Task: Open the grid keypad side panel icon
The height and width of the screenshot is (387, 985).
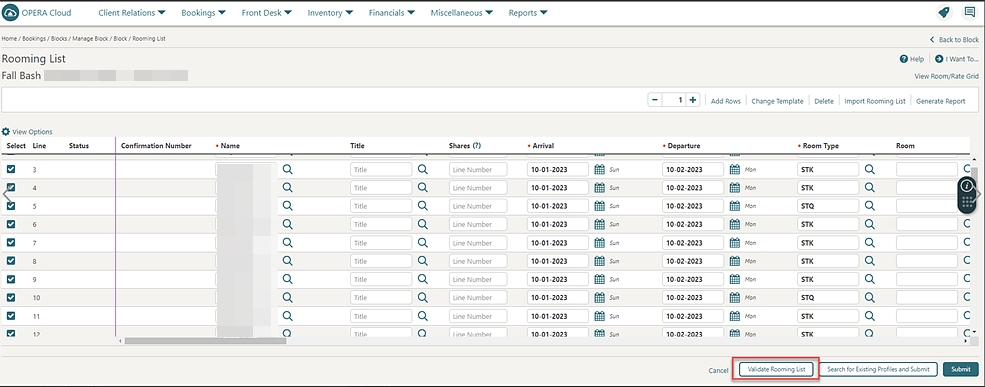Action: (x=967, y=202)
